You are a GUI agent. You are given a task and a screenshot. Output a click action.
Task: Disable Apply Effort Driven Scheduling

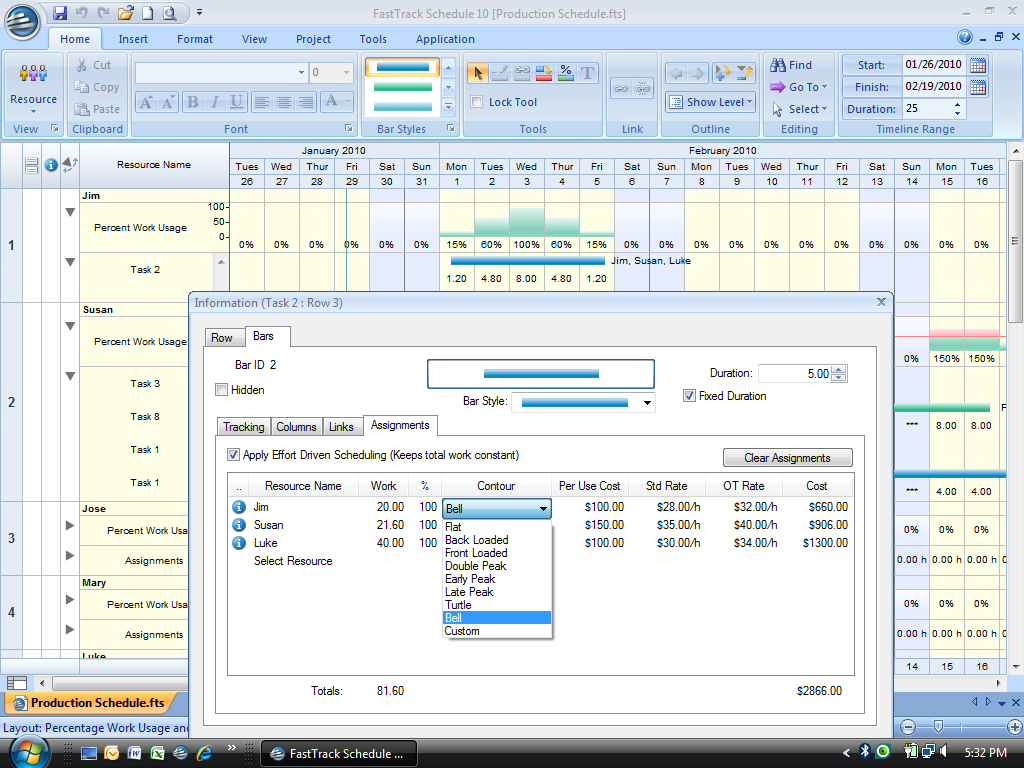tap(234, 455)
